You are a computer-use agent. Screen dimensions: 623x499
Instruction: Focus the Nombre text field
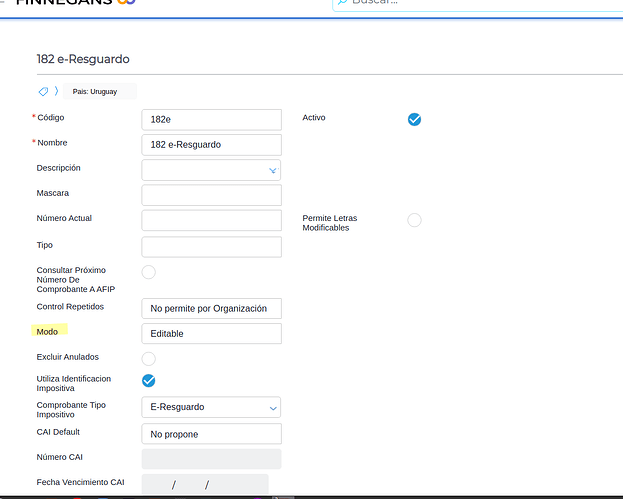pos(211,145)
